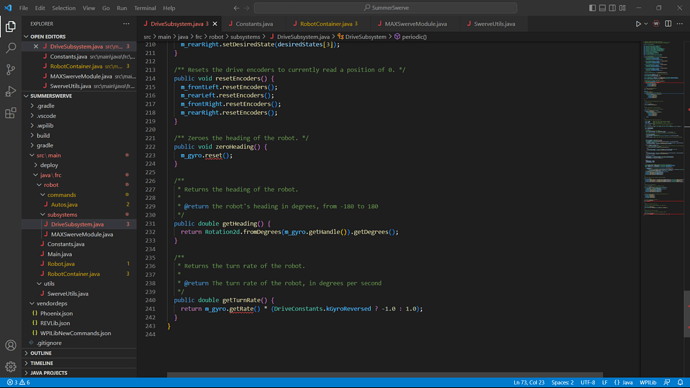Screen dimensions: 690x388
Task: Go forward with the navigation arrow
Action: (x=246, y=8)
